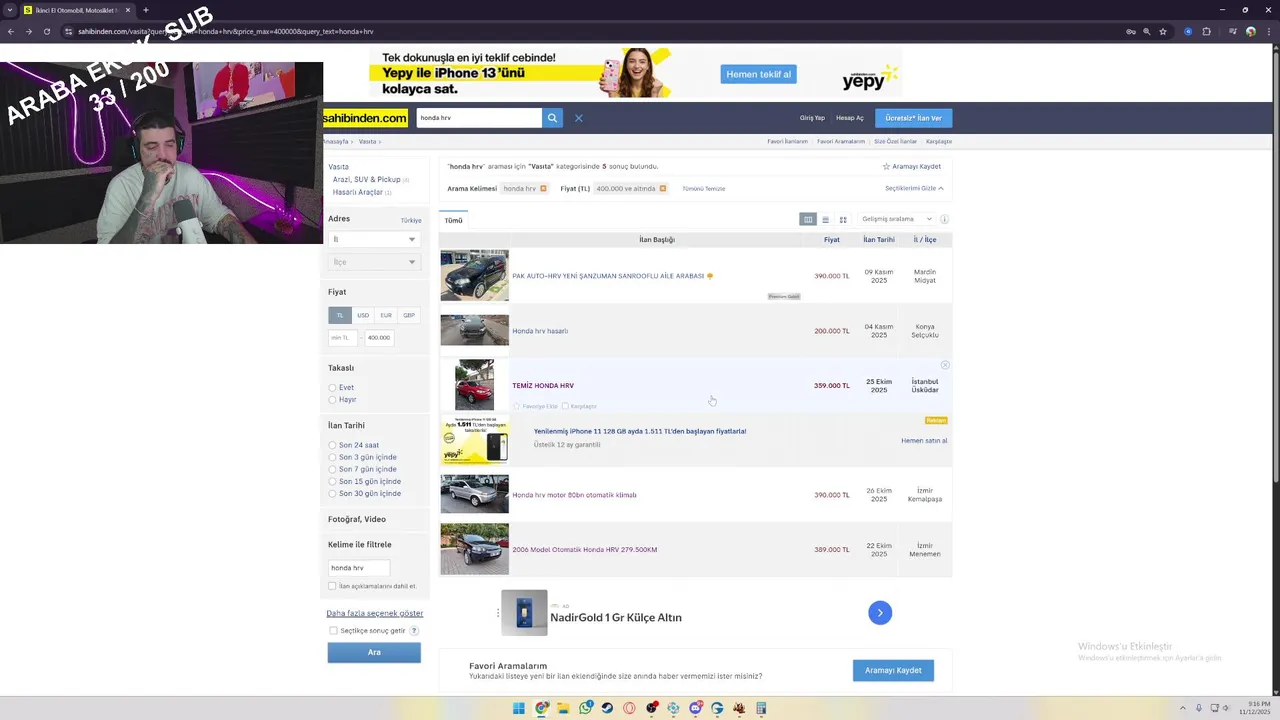The image size is (1280, 720).
Task: Open Calculator from the taskbar
Action: (x=761, y=708)
